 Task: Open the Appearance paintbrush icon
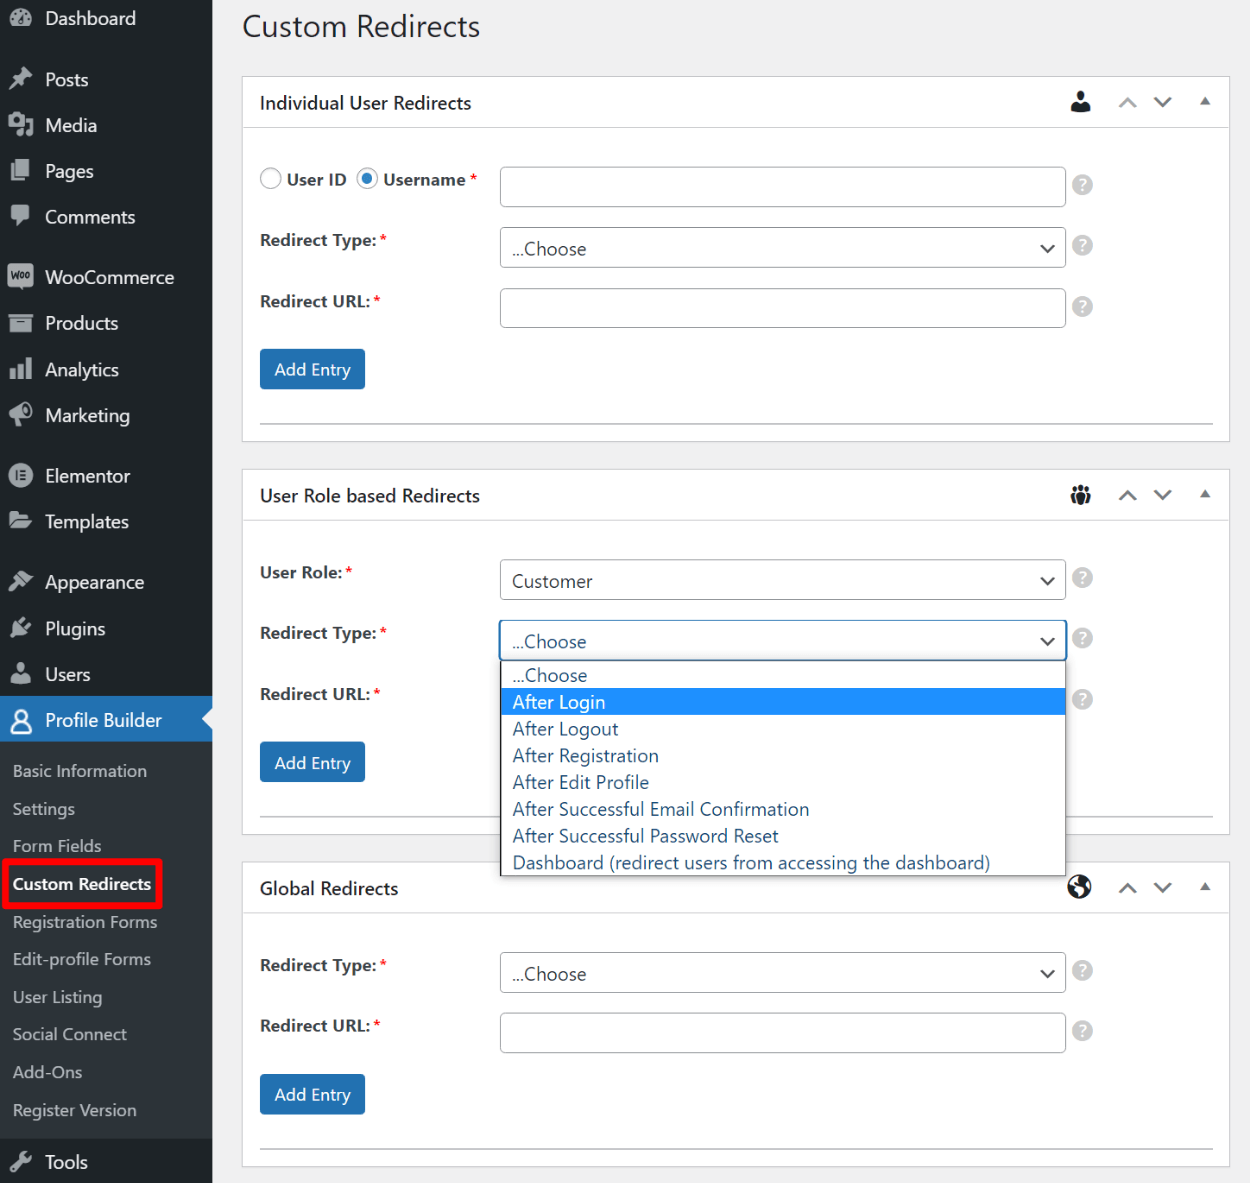pos(20,581)
